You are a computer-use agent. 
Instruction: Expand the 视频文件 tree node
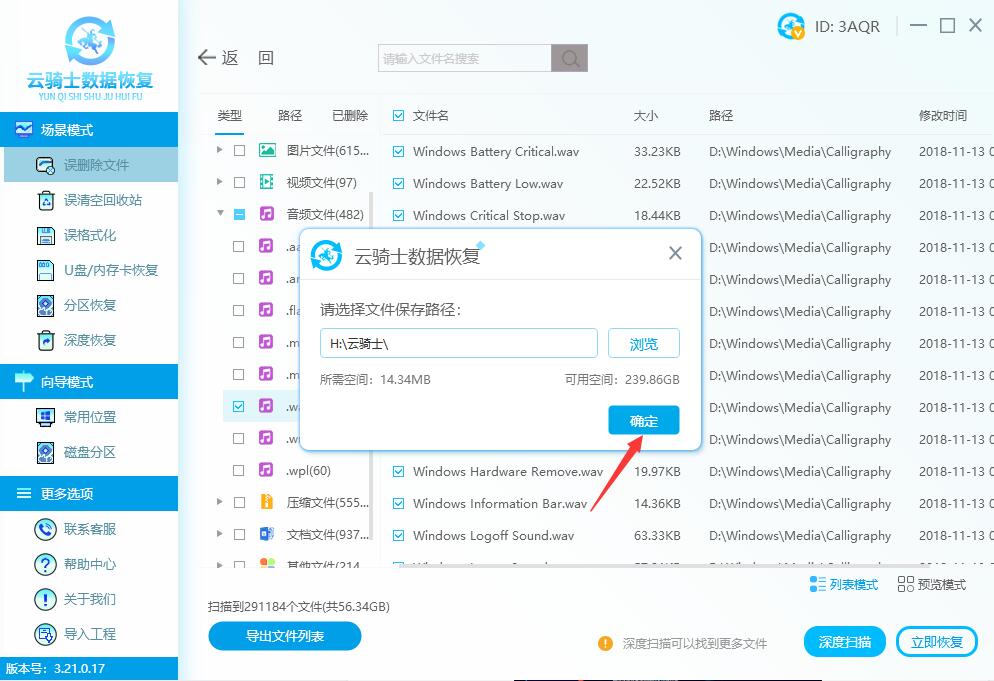[x=219, y=181]
